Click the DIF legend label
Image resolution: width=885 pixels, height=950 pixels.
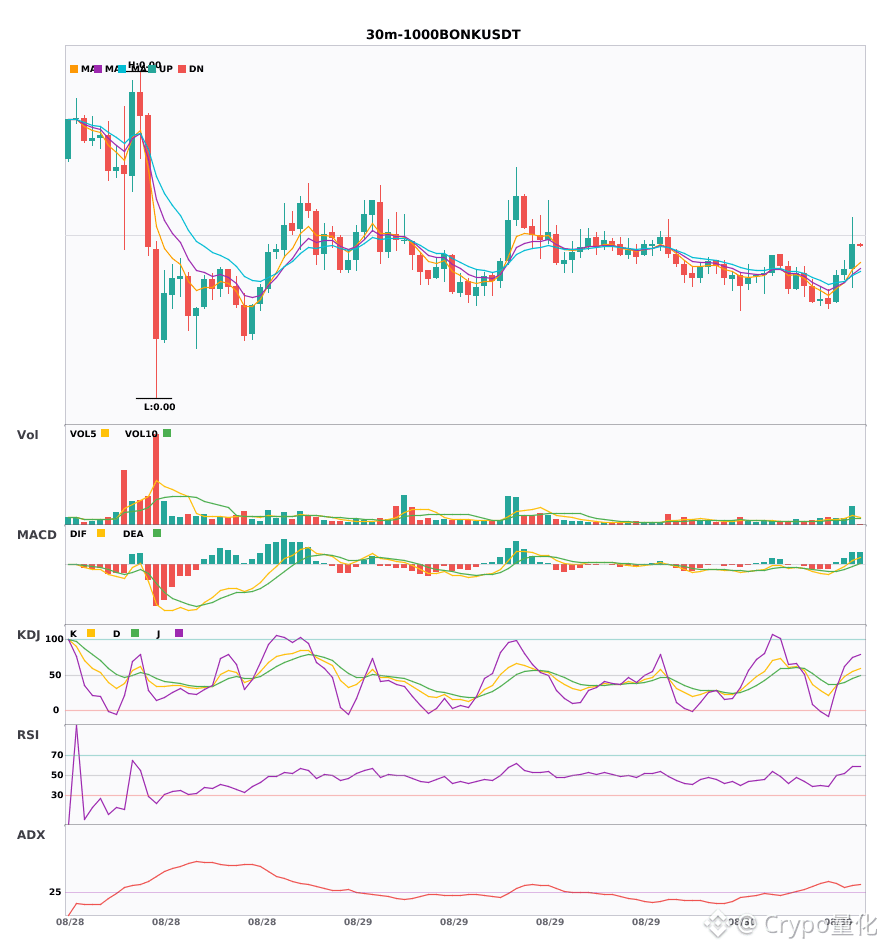[x=78, y=534]
